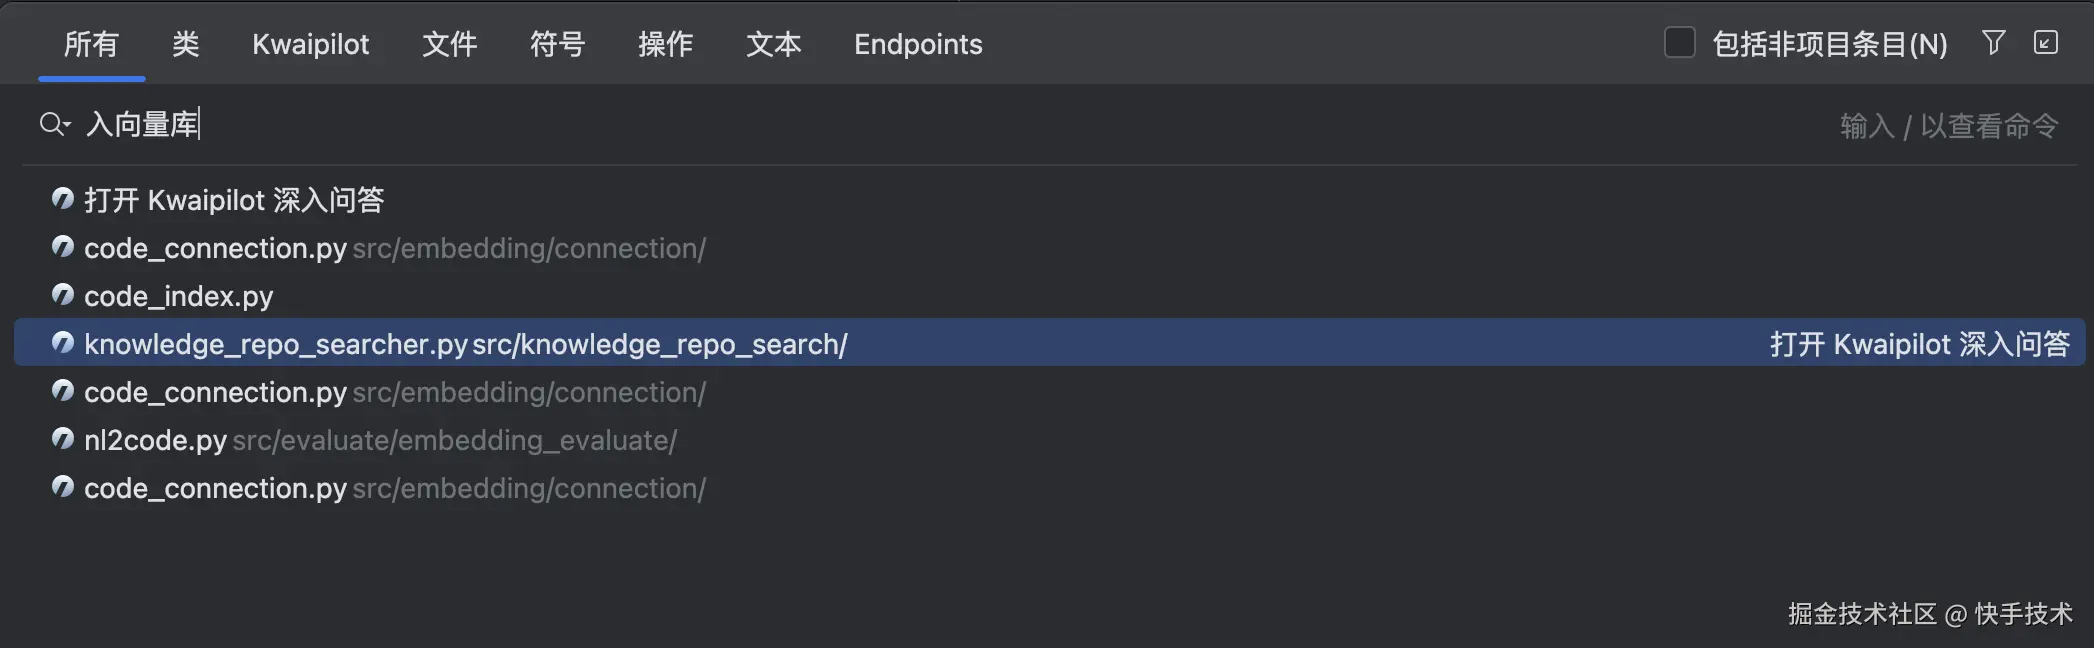Click Kwaipilot icon beside nl2code.py

[x=63, y=439]
